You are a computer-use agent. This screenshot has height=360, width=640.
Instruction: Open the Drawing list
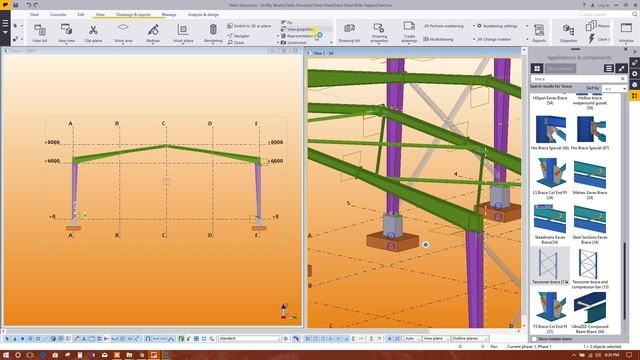pyautogui.click(x=349, y=33)
